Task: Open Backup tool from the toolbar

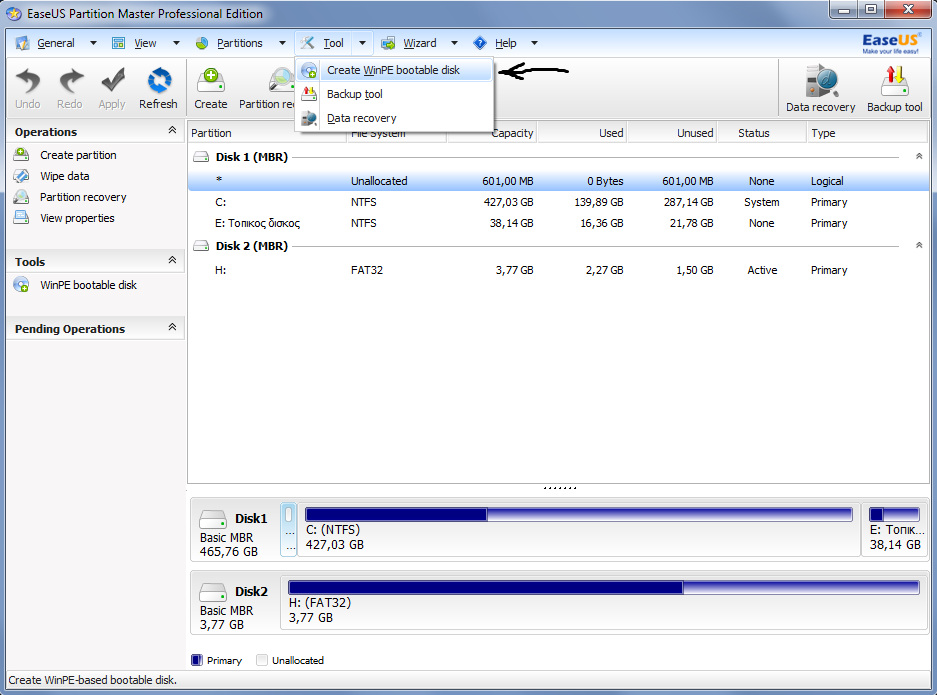Action: [895, 81]
